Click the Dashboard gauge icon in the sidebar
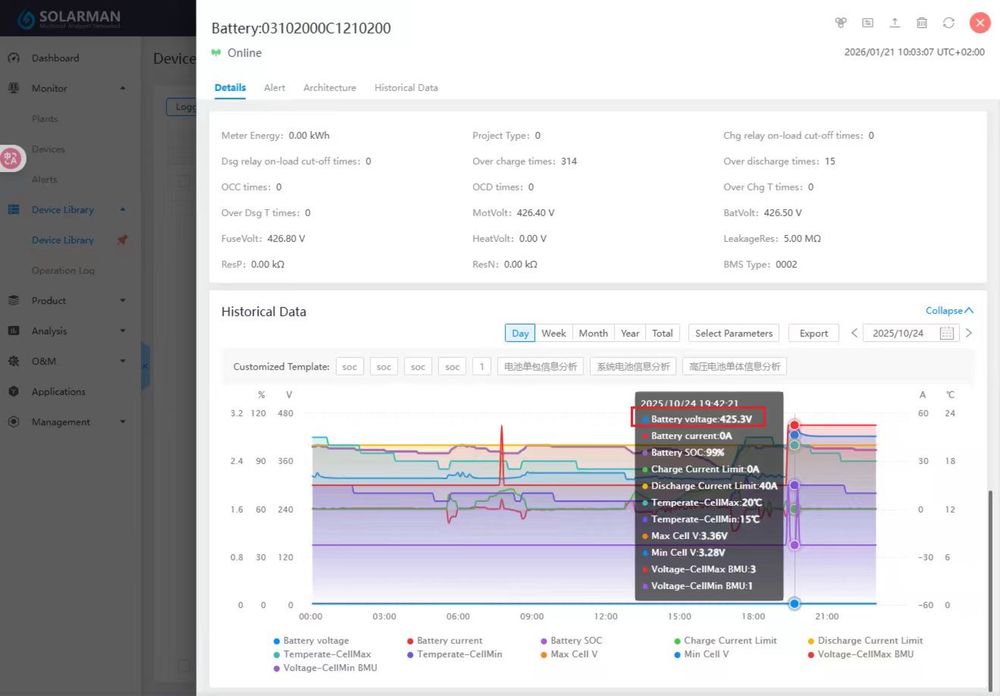 tap(14, 58)
